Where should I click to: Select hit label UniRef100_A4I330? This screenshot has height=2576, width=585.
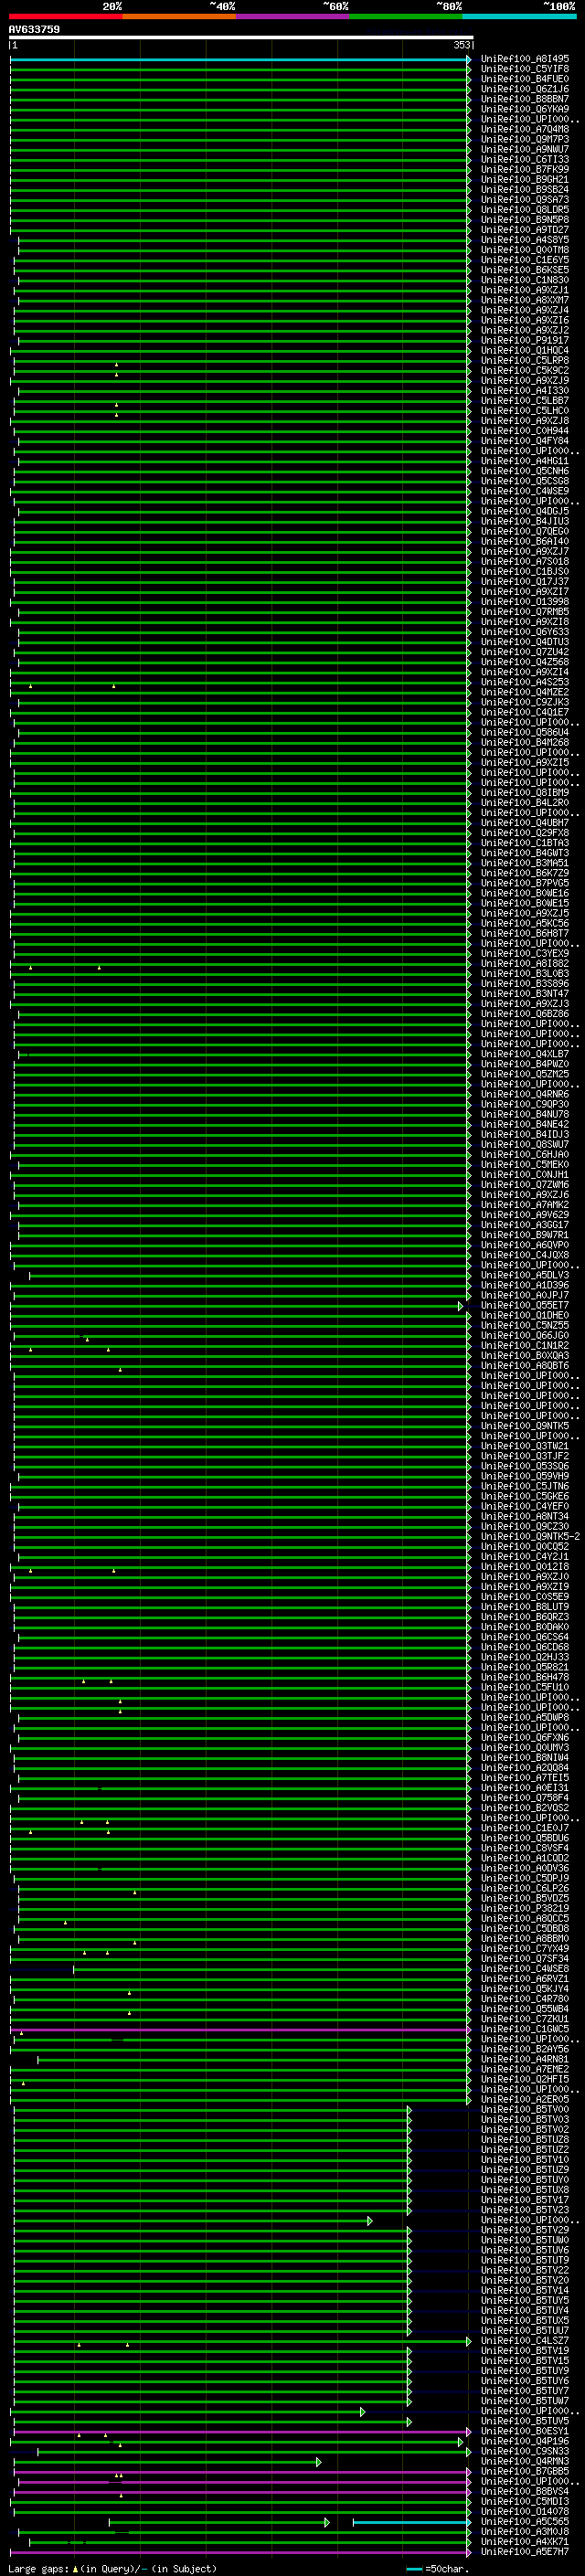pos(525,390)
